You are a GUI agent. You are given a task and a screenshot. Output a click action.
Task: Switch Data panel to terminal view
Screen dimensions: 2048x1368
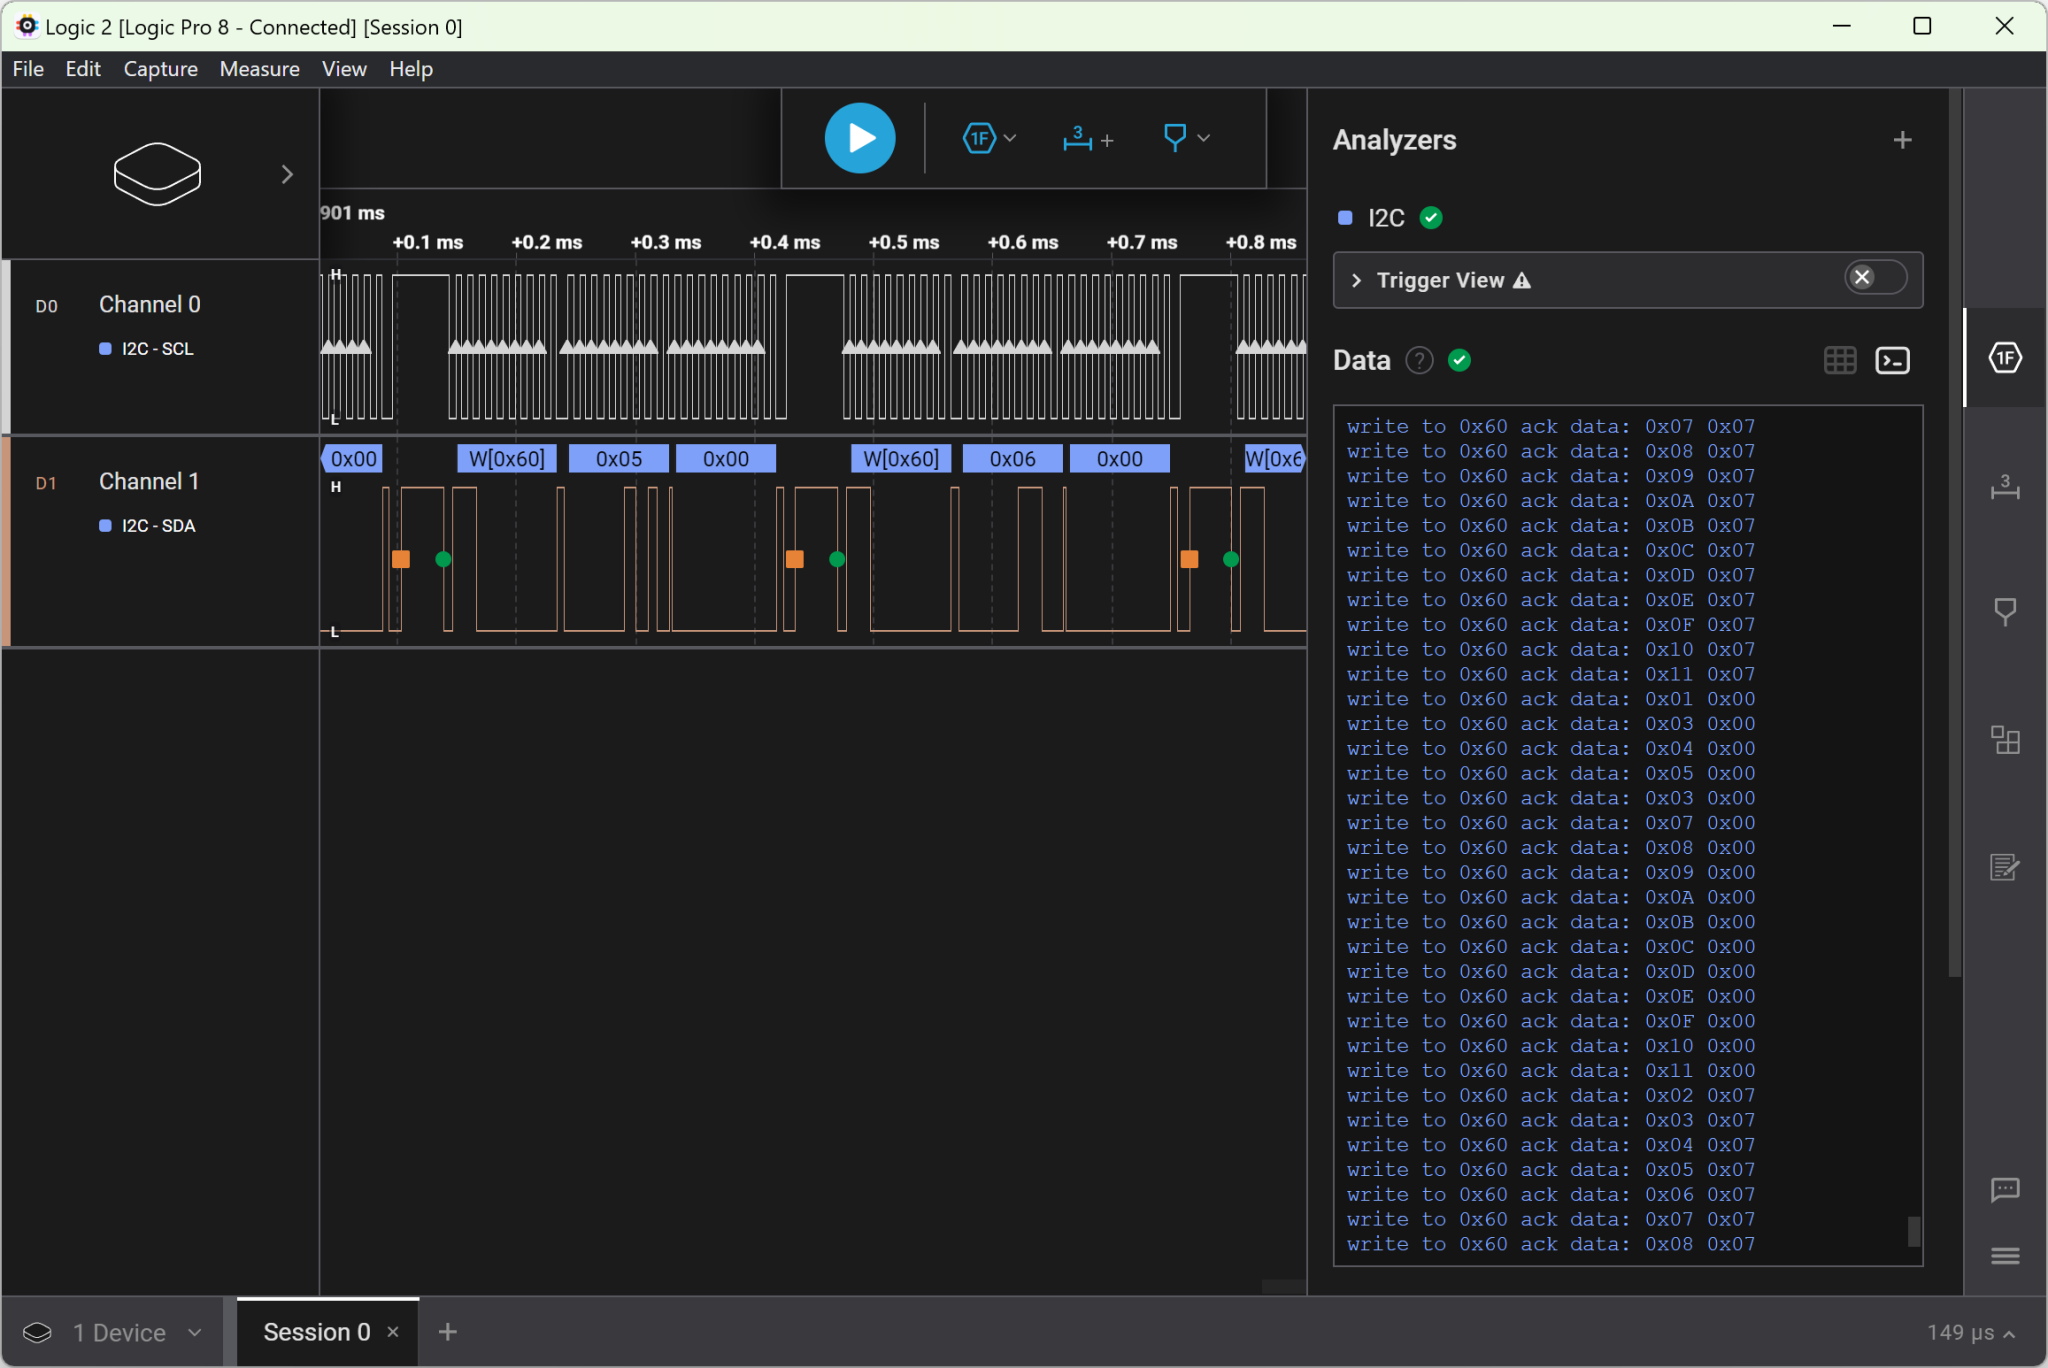coord(1892,360)
